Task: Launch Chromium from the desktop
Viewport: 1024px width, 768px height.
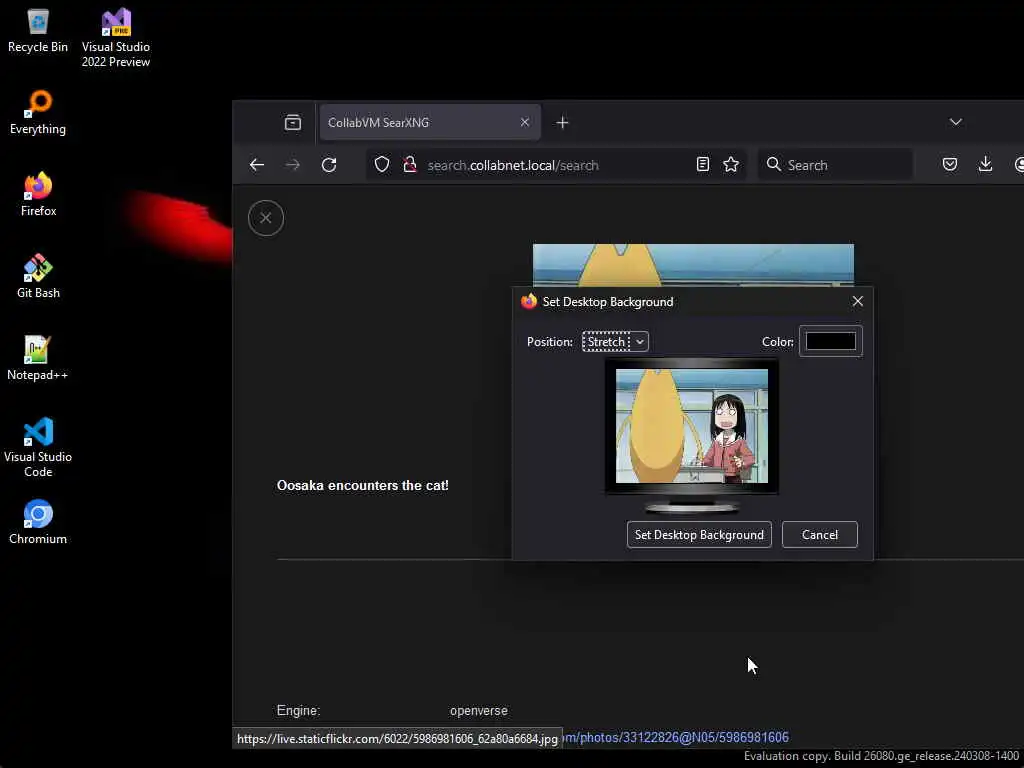Action: (x=38, y=522)
